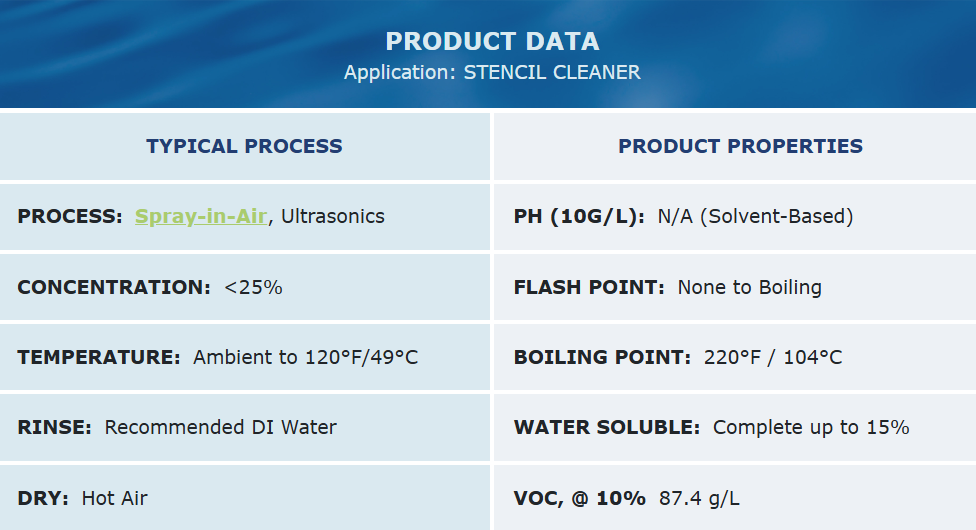976x530 pixels.
Task: Click the Recommended DI Water text
Action: [x=221, y=427]
